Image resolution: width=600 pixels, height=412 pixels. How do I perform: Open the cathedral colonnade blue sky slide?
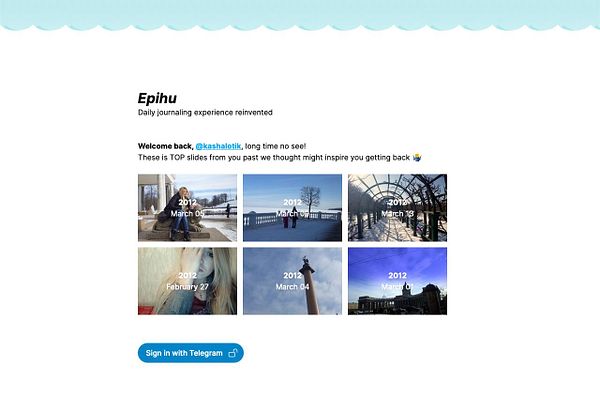(x=397, y=281)
